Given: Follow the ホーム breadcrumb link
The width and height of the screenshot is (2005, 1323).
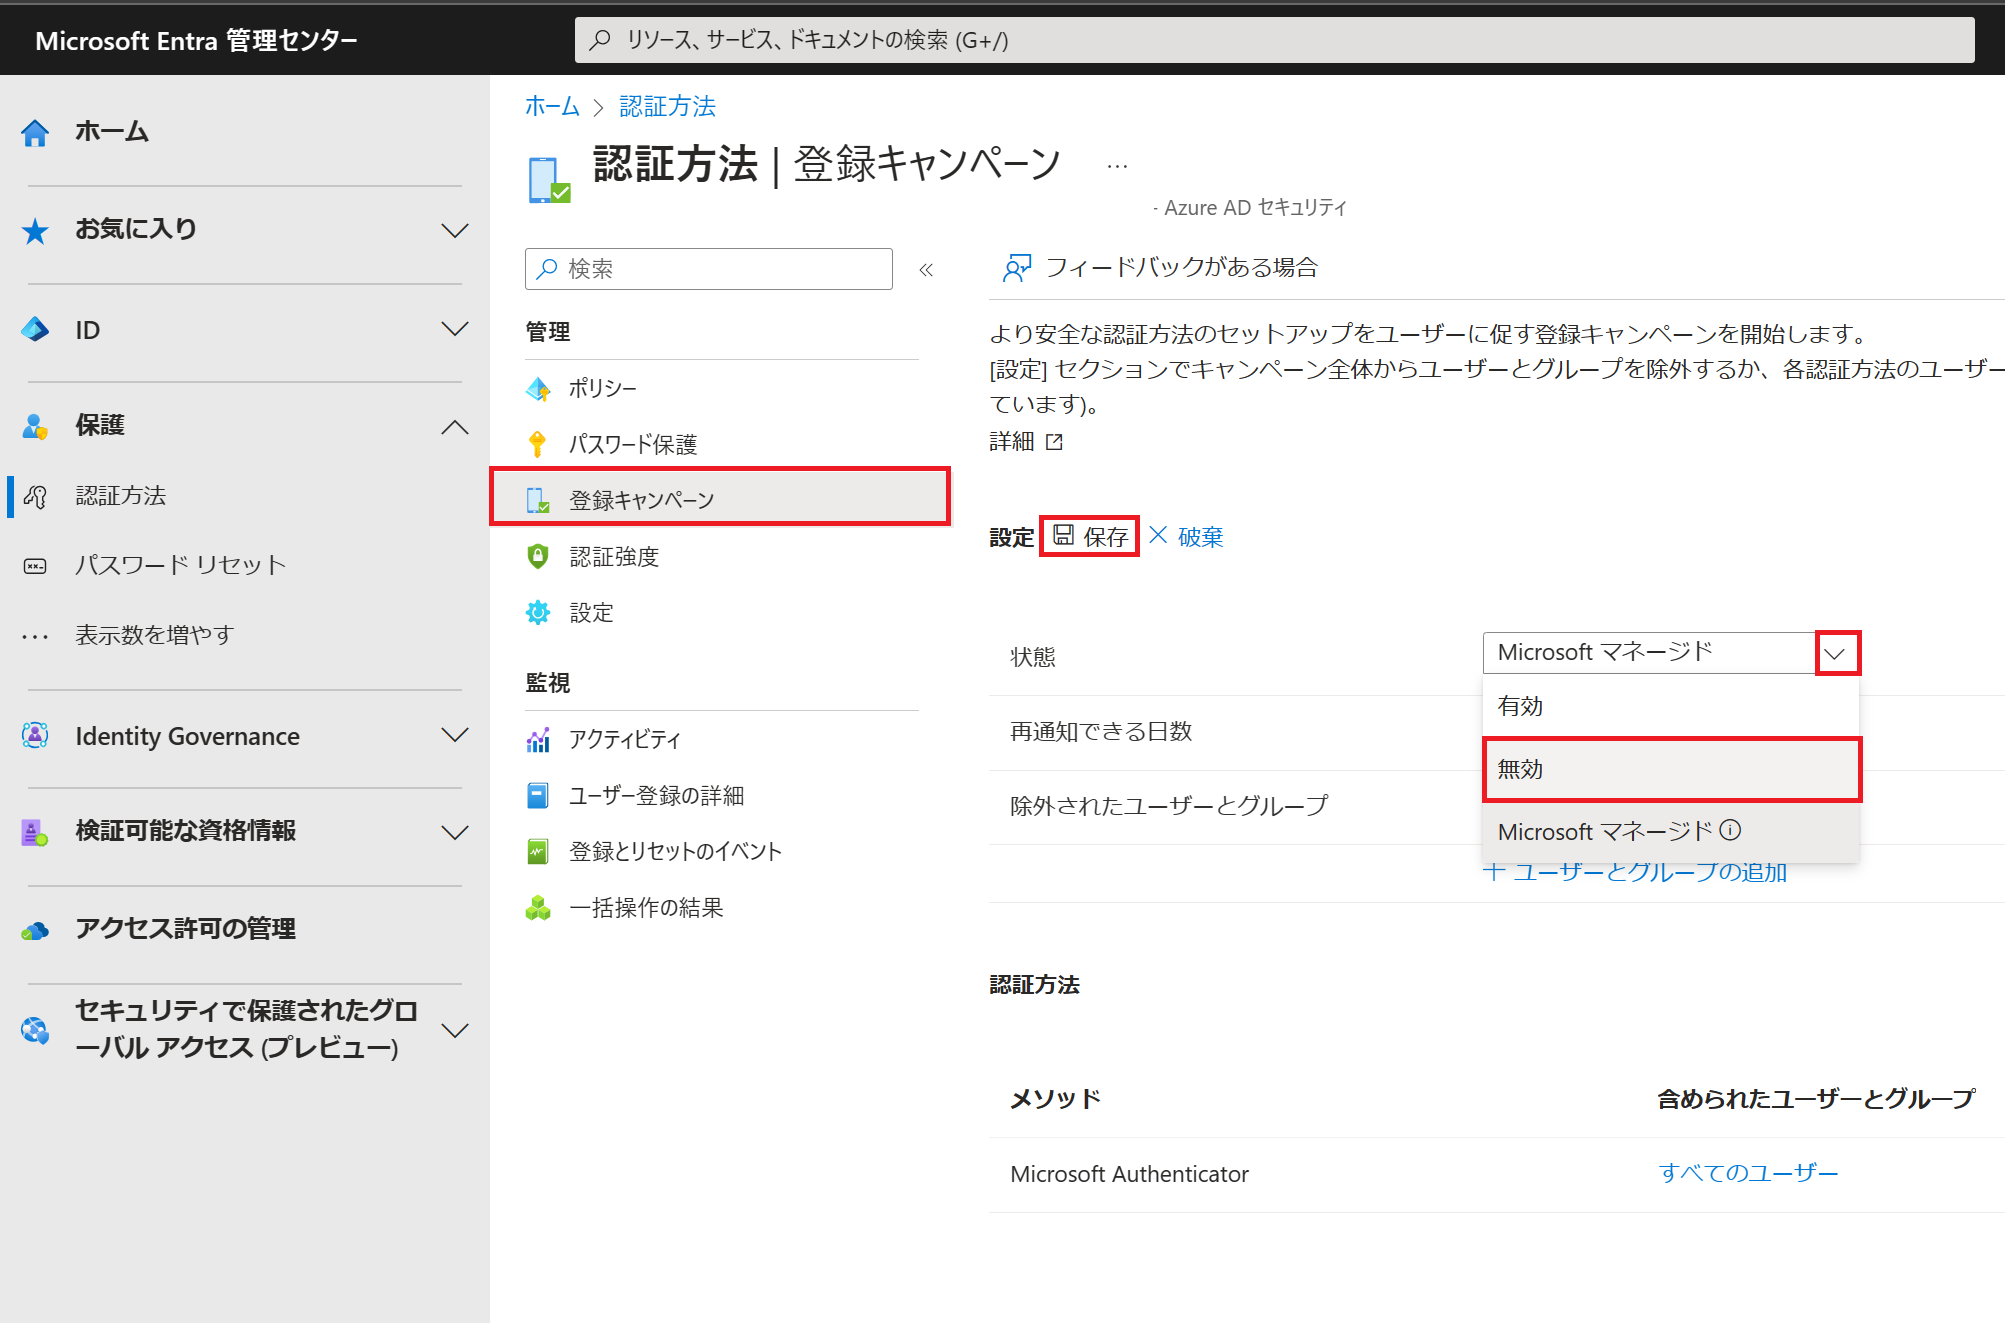Looking at the screenshot, I should [552, 106].
